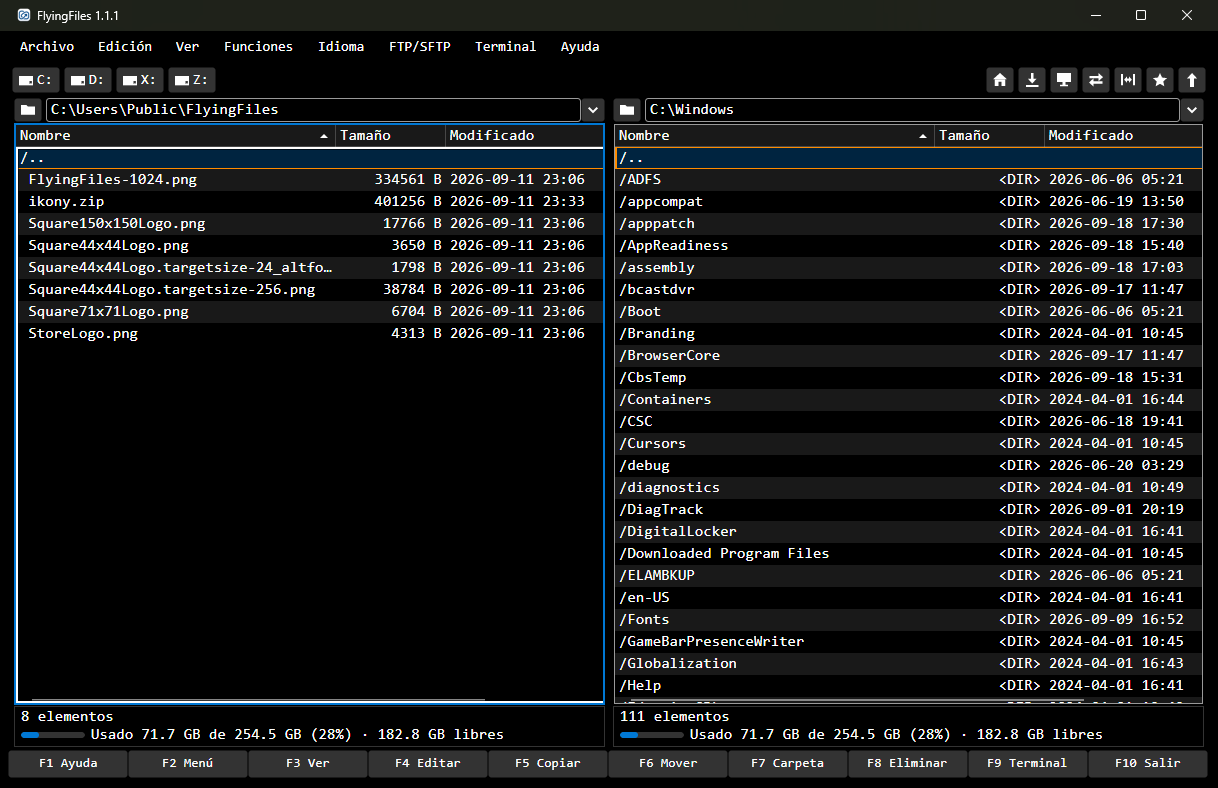
Task: Select the /Fonts folder row
Action: pyautogui.click(x=909, y=619)
